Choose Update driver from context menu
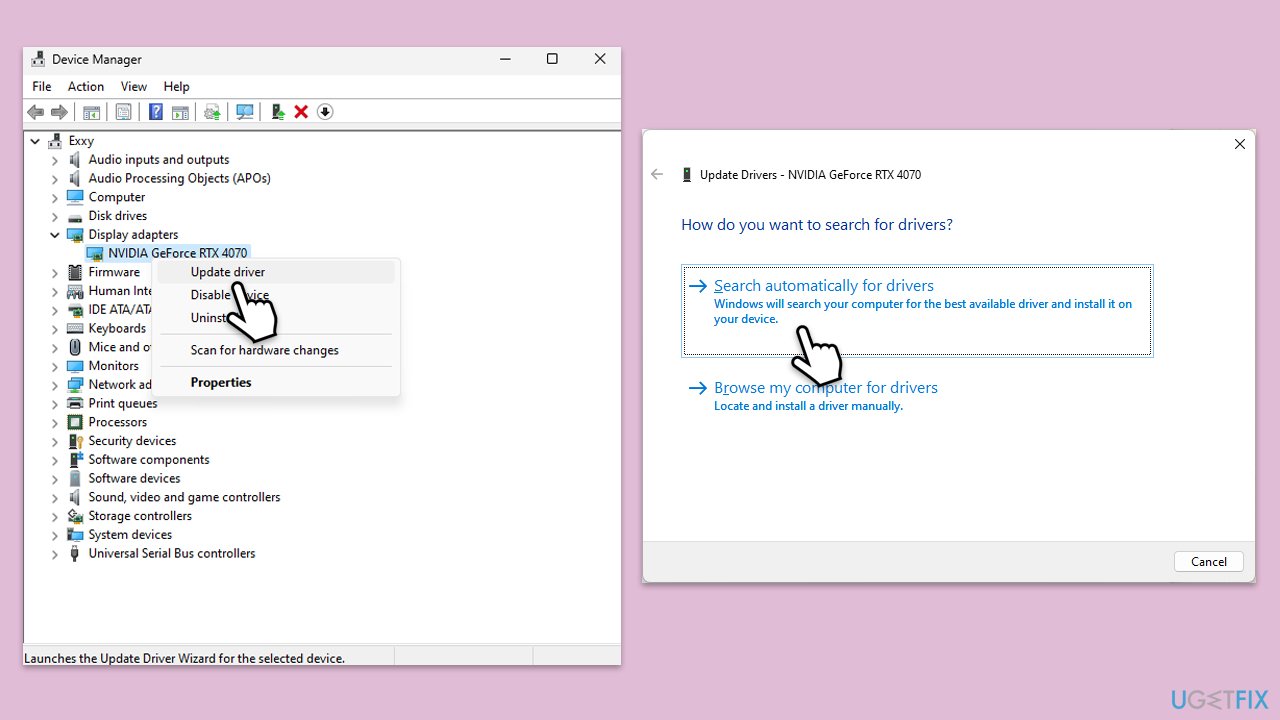 (228, 272)
